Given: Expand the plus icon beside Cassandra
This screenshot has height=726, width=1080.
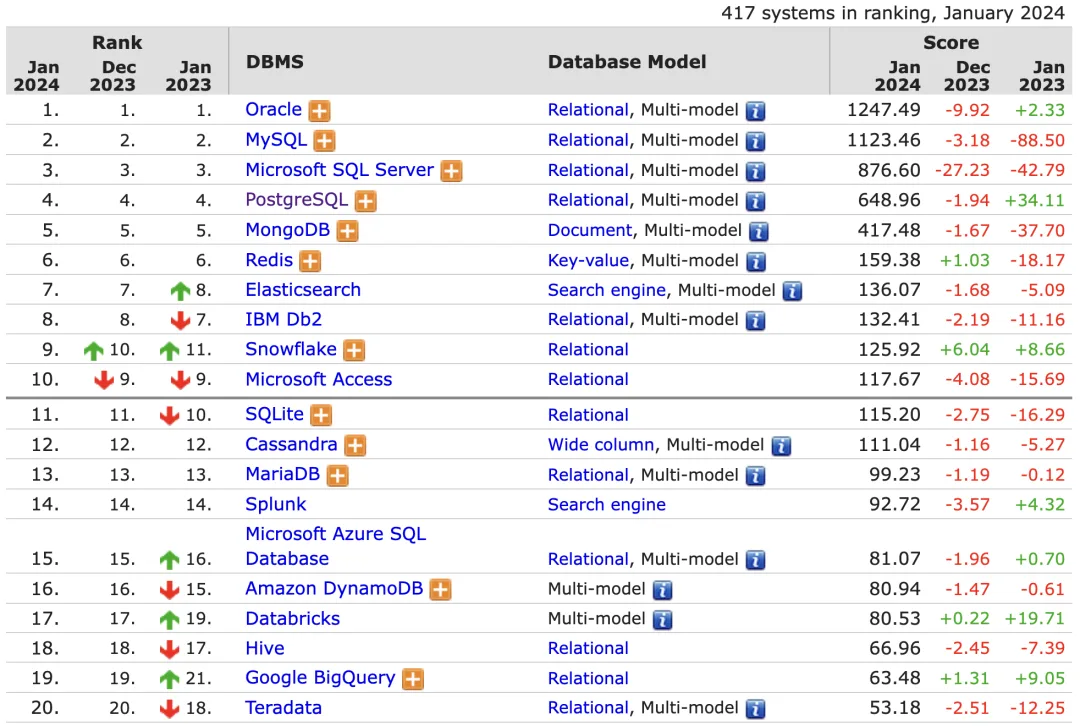Looking at the screenshot, I should [355, 446].
